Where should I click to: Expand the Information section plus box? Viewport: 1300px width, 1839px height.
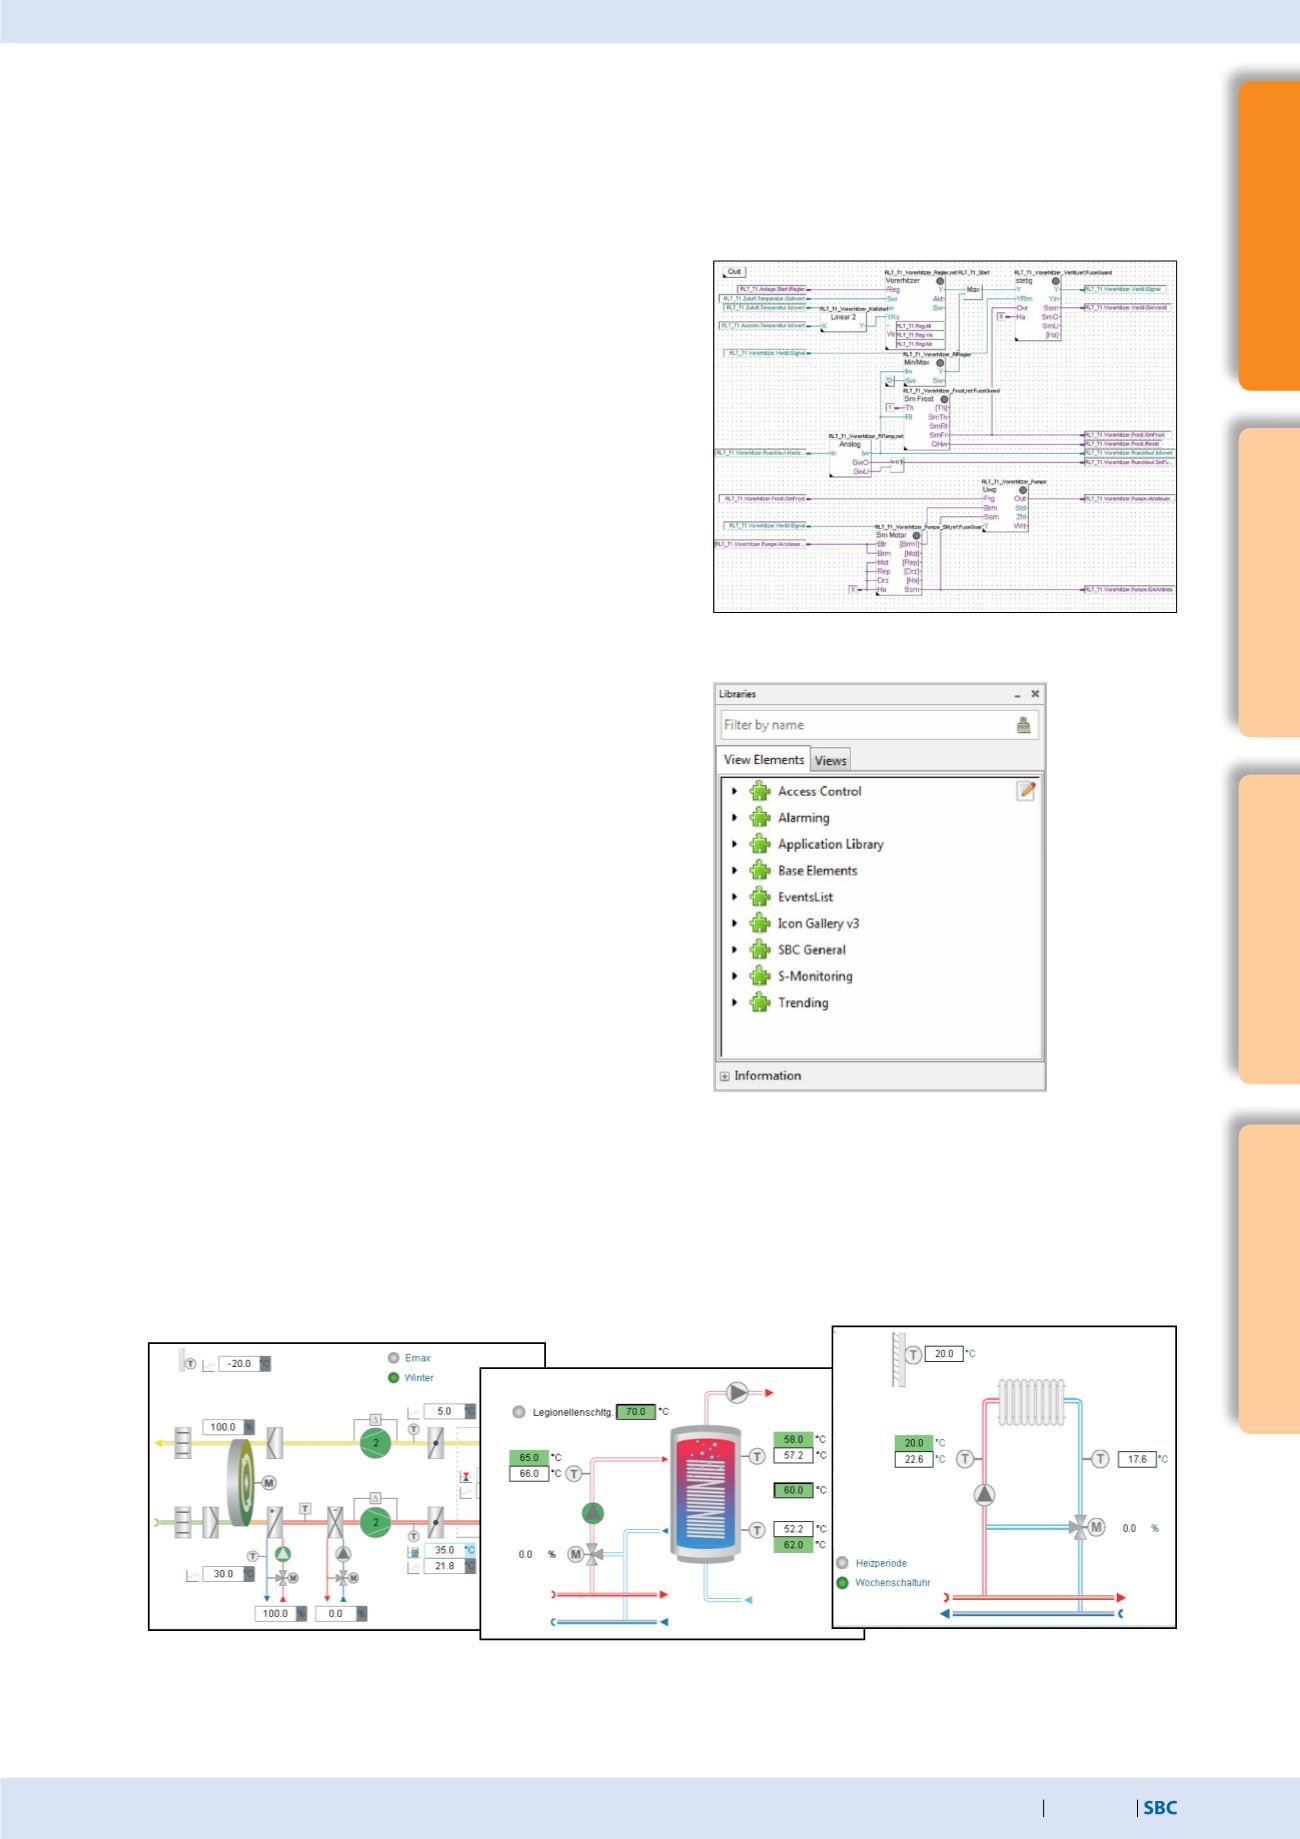point(725,1077)
